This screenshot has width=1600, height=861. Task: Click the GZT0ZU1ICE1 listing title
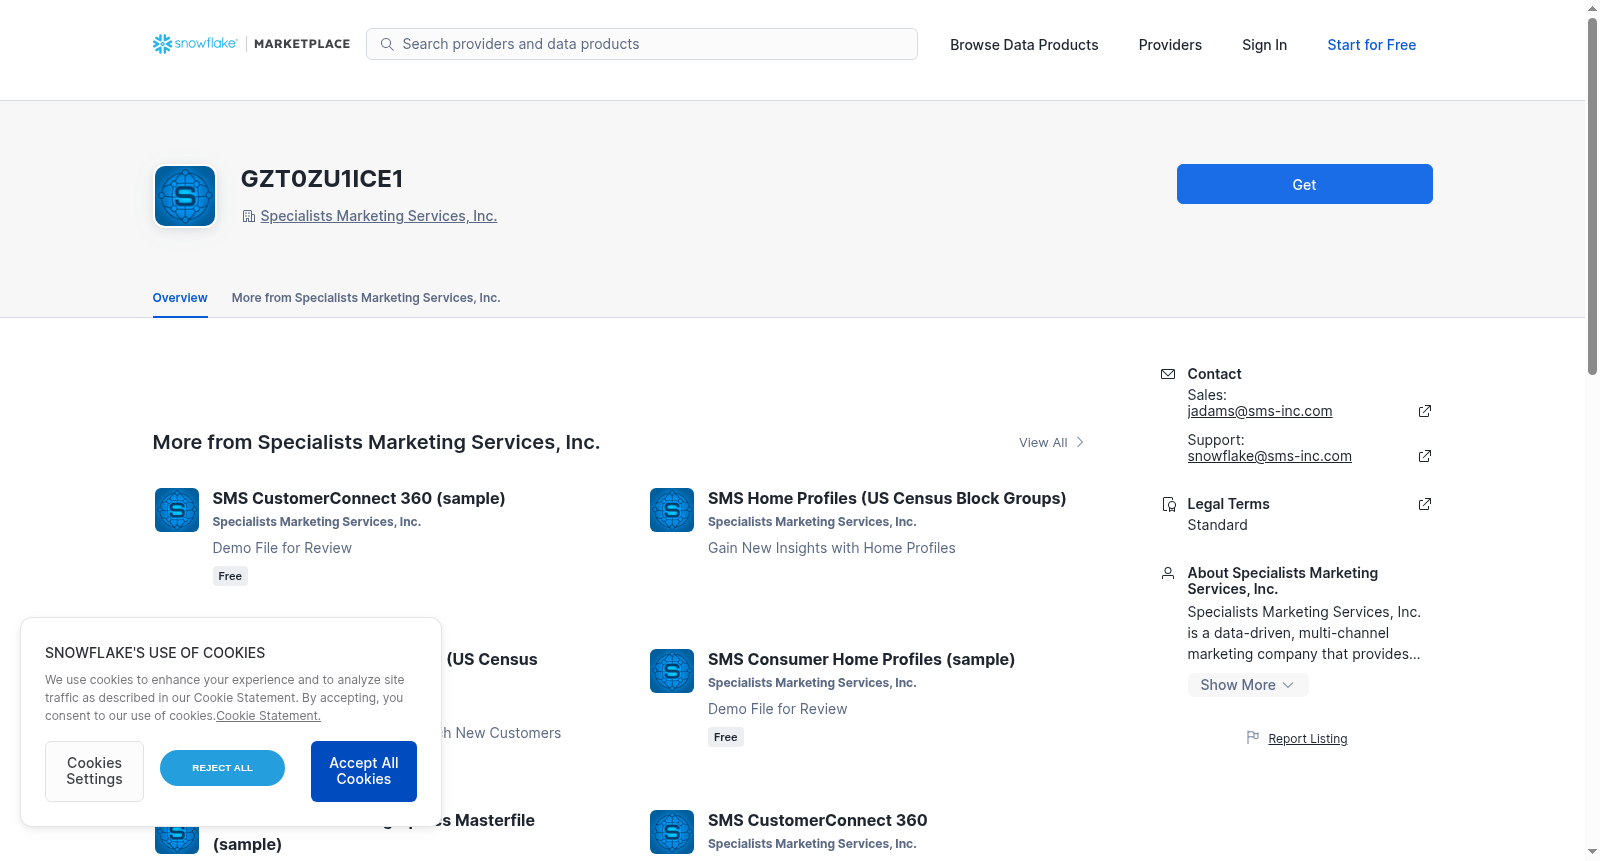(322, 178)
